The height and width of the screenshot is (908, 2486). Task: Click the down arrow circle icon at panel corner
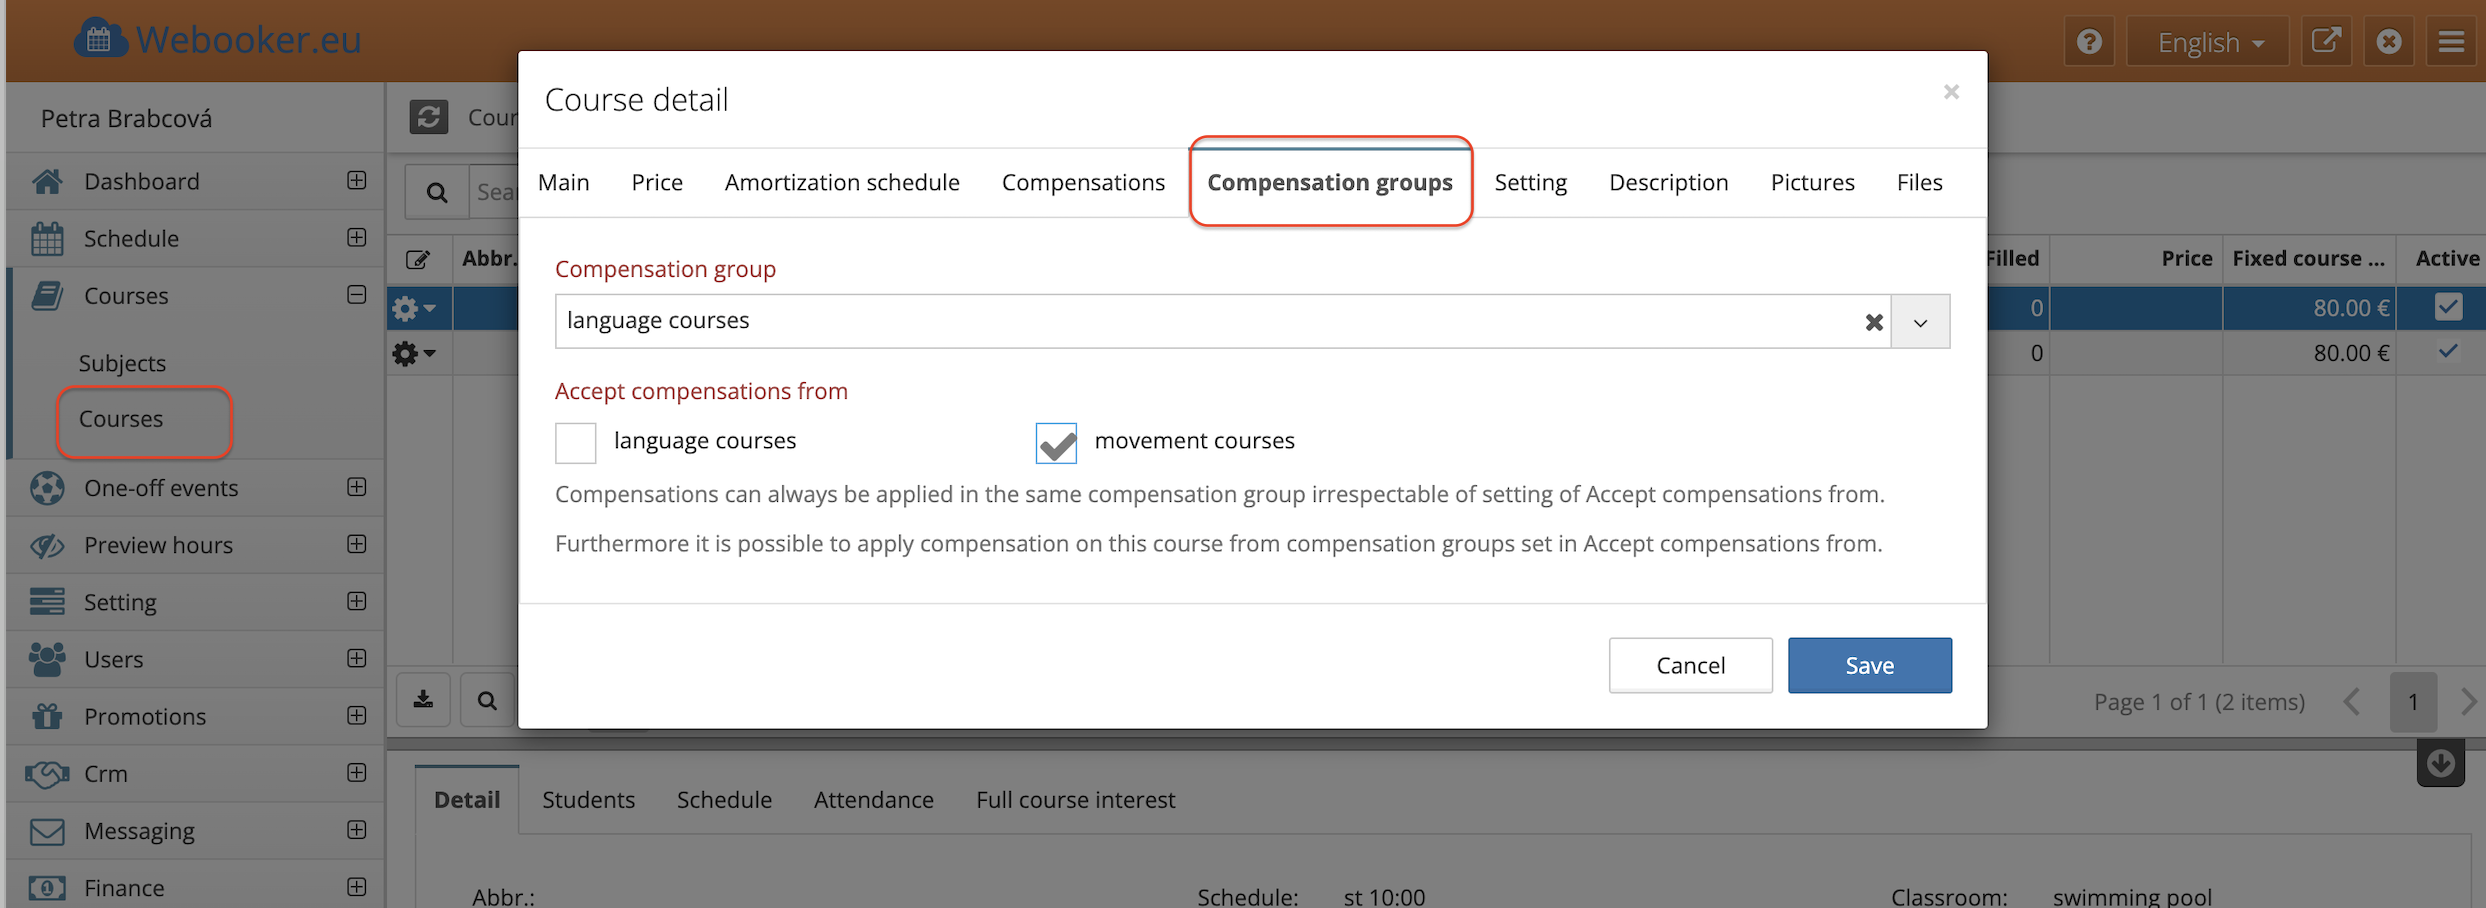[2441, 764]
